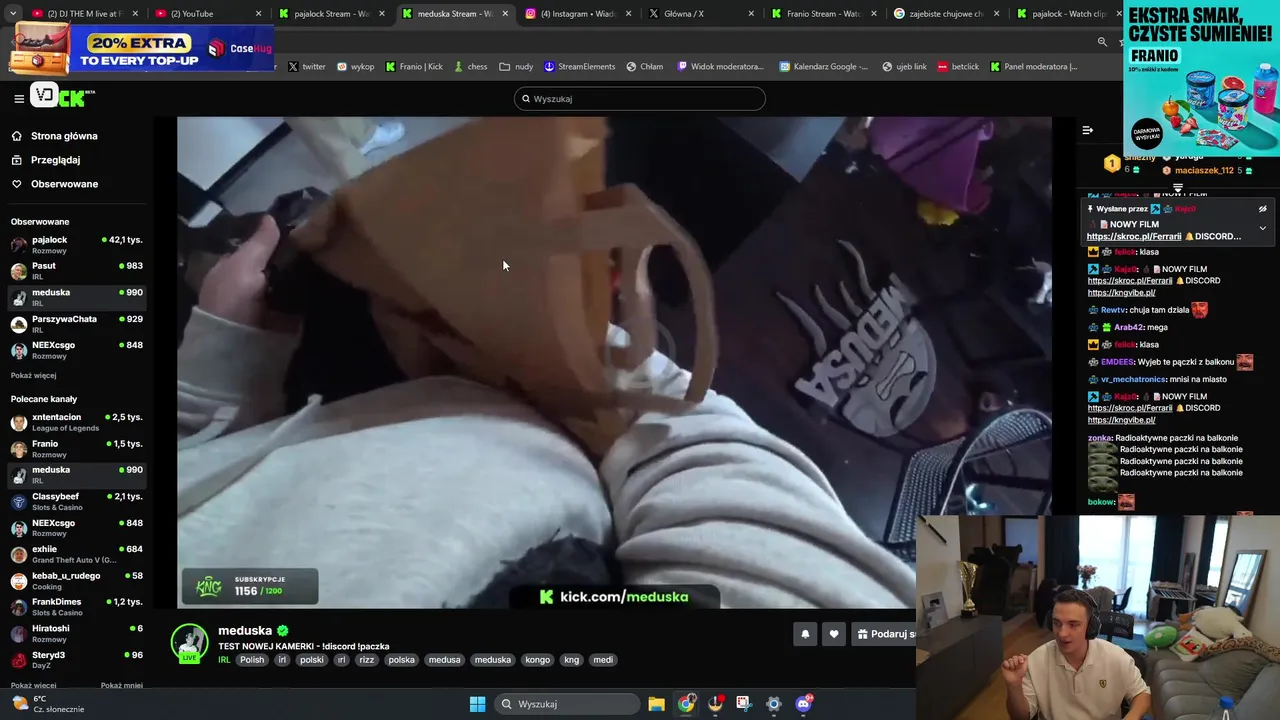Image resolution: width=1280 pixels, height=720 pixels.
Task: Open pajalock channel in followed list
Action: [76, 244]
